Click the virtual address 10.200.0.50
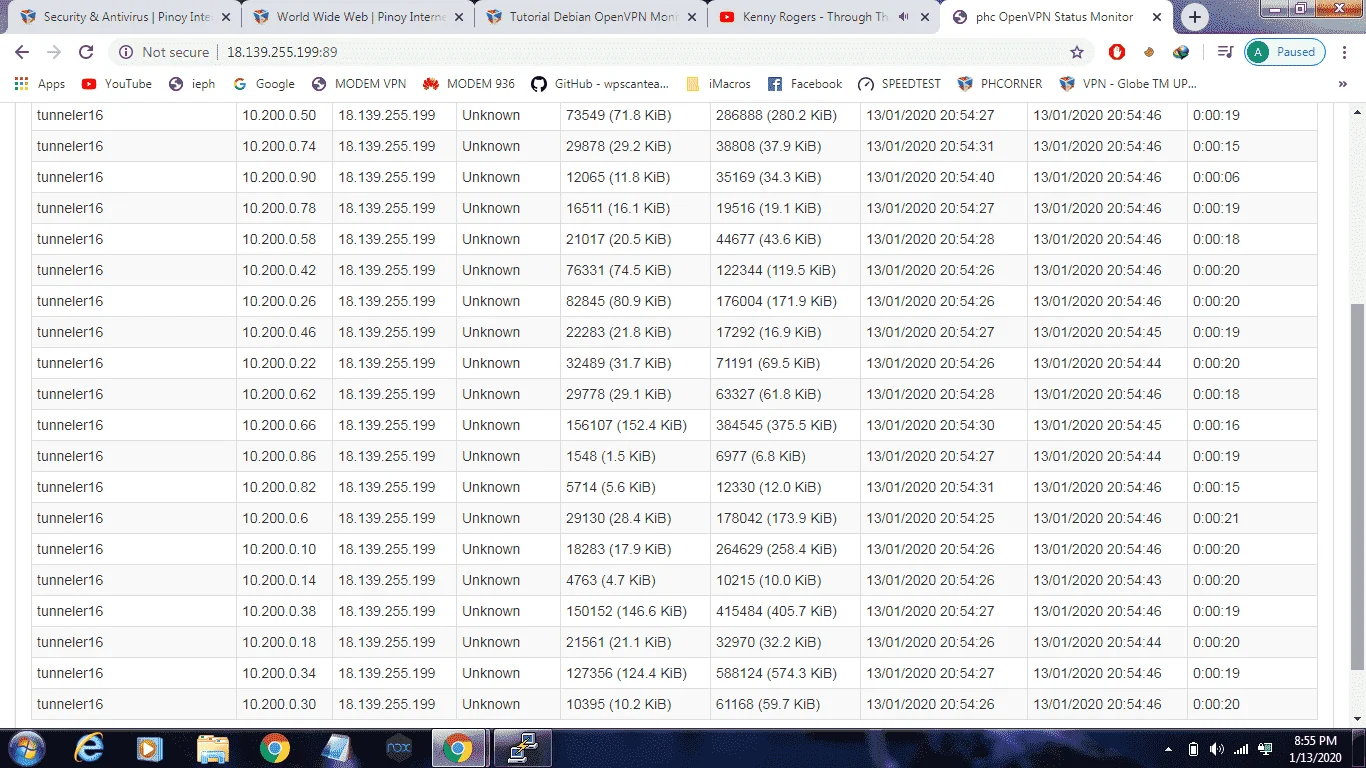 (279, 115)
